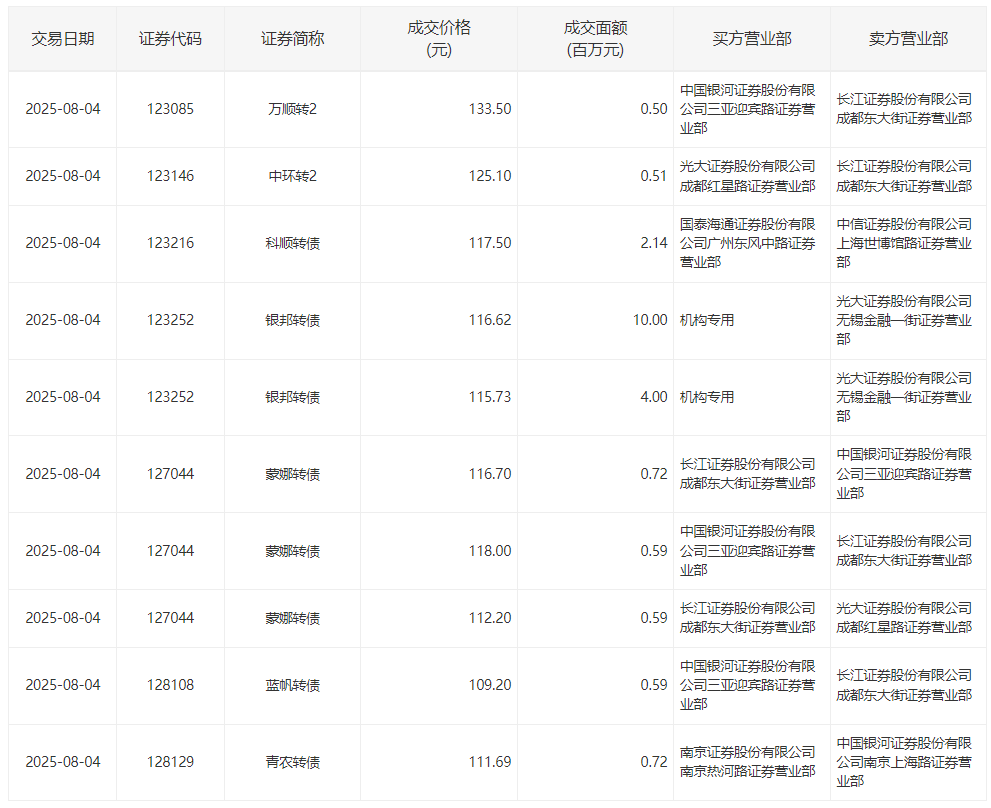This screenshot has height=808, width=991.
Task: Click buyer 中国银河证券 三亚迎宾路 in 万顺转2 row
Action: coord(748,109)
